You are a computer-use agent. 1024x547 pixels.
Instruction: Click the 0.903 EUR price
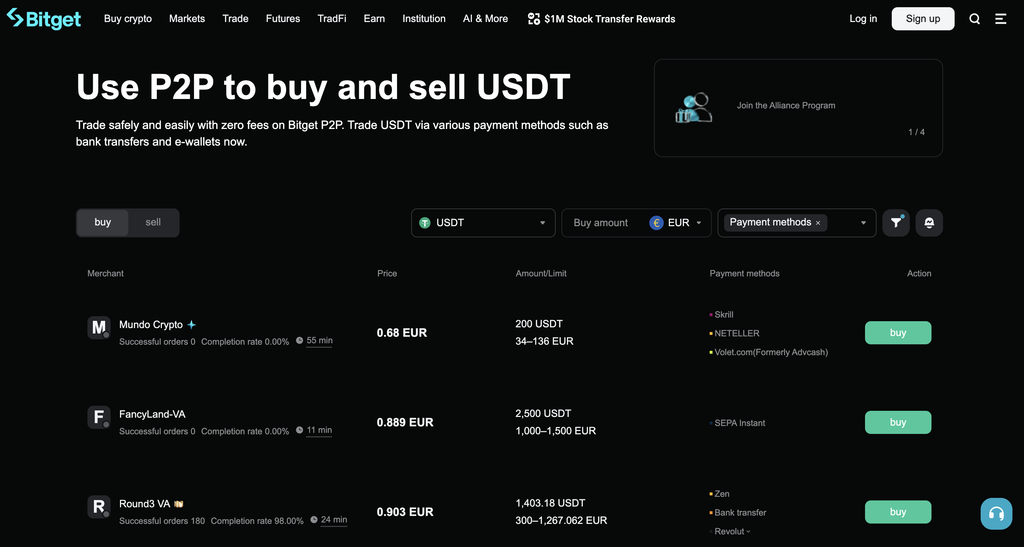tap(405, 512)
